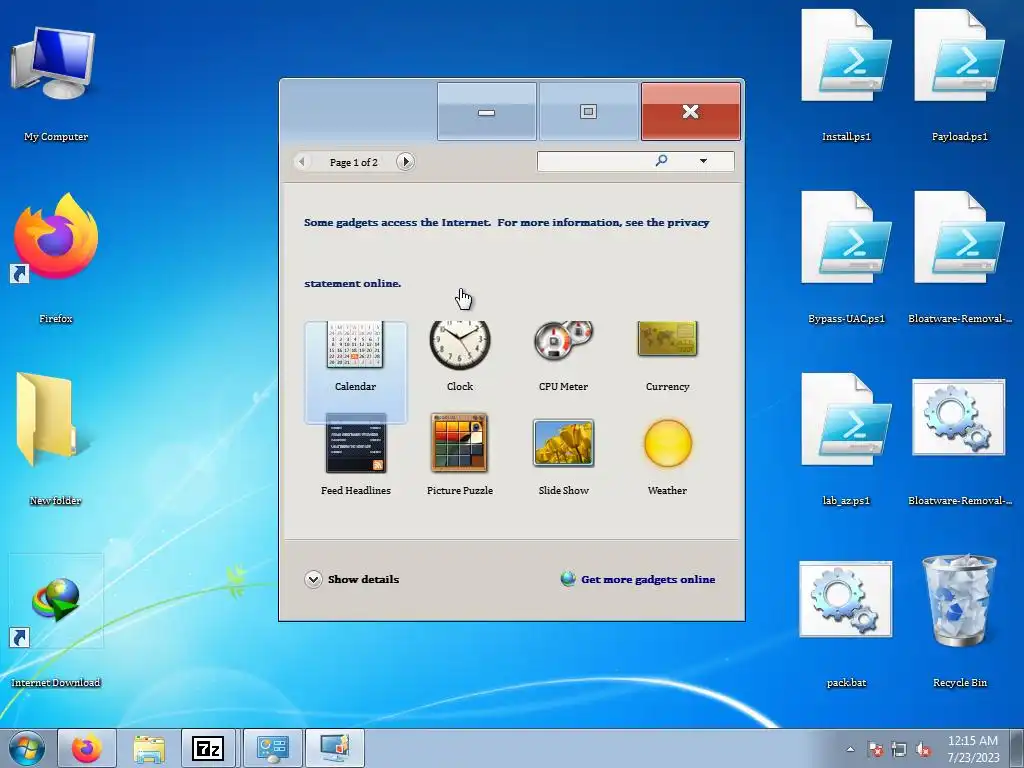The width and height of the screenshot is (1024, 768).
Task: Open the Windows Start menu
Action: click(26, 748)
